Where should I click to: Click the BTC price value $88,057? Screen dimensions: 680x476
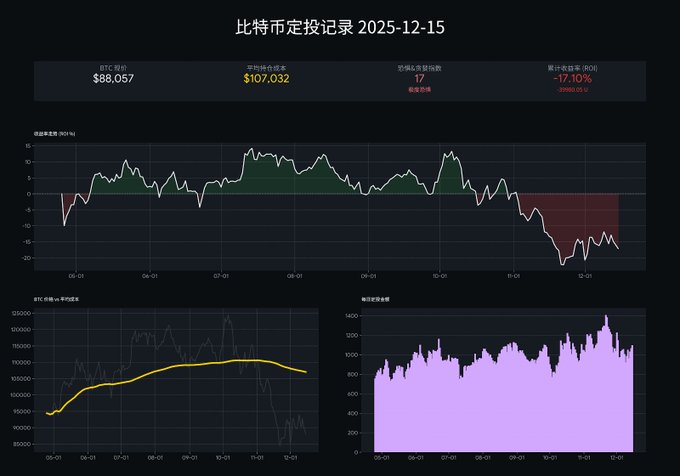(x=113, y=78)
